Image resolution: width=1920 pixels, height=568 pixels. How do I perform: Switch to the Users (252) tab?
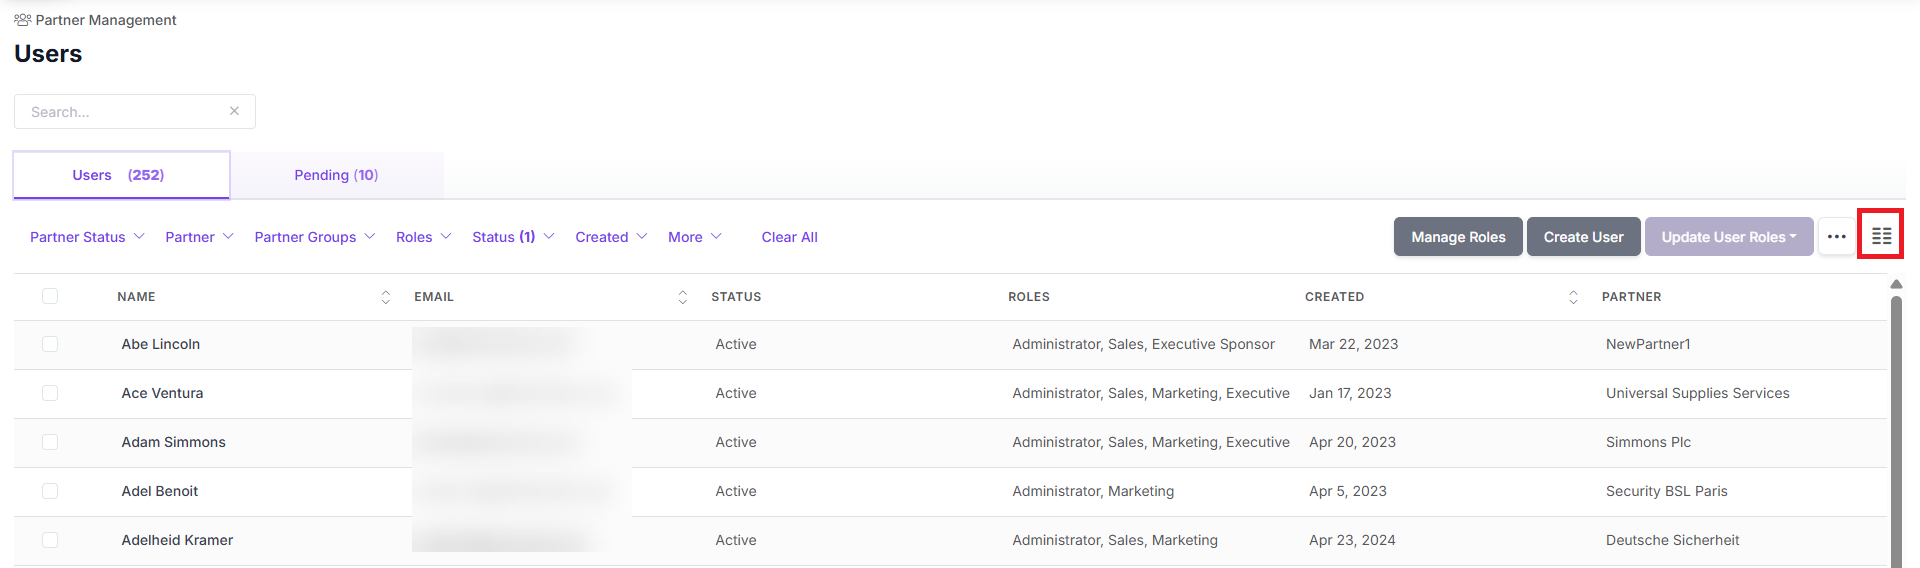tap(121, 175)
